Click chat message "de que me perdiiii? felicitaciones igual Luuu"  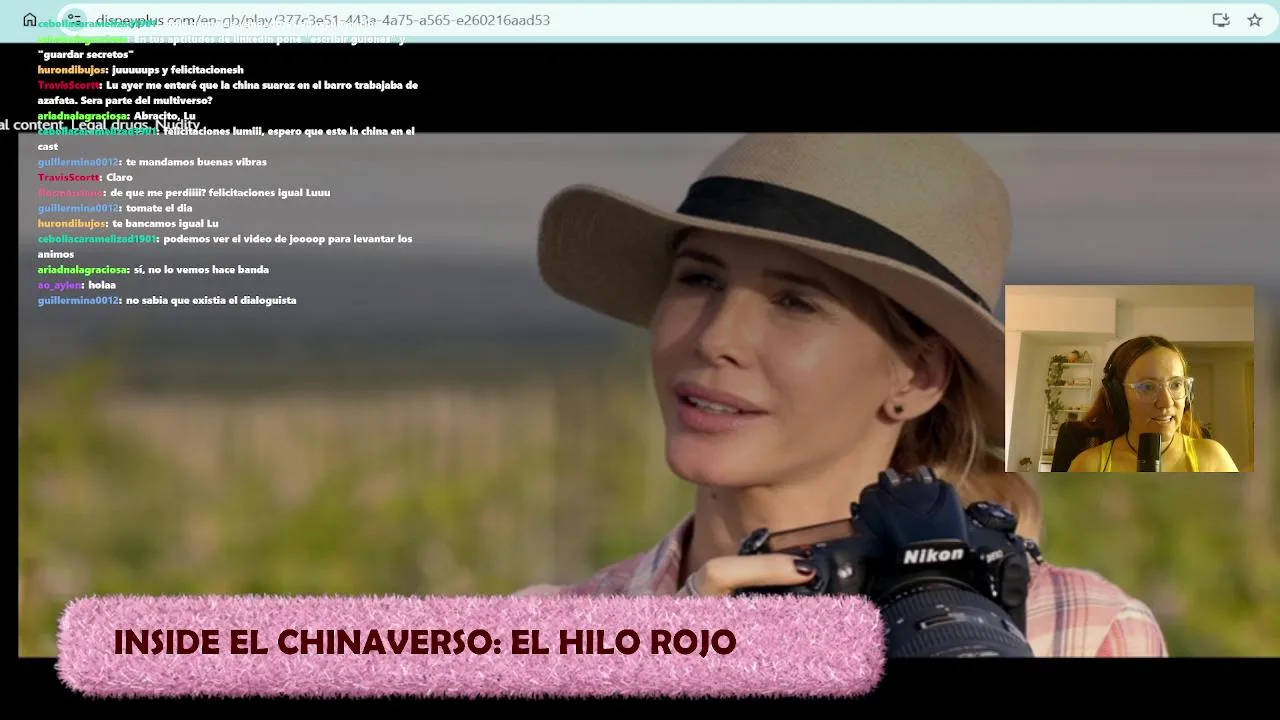[220, 193]
